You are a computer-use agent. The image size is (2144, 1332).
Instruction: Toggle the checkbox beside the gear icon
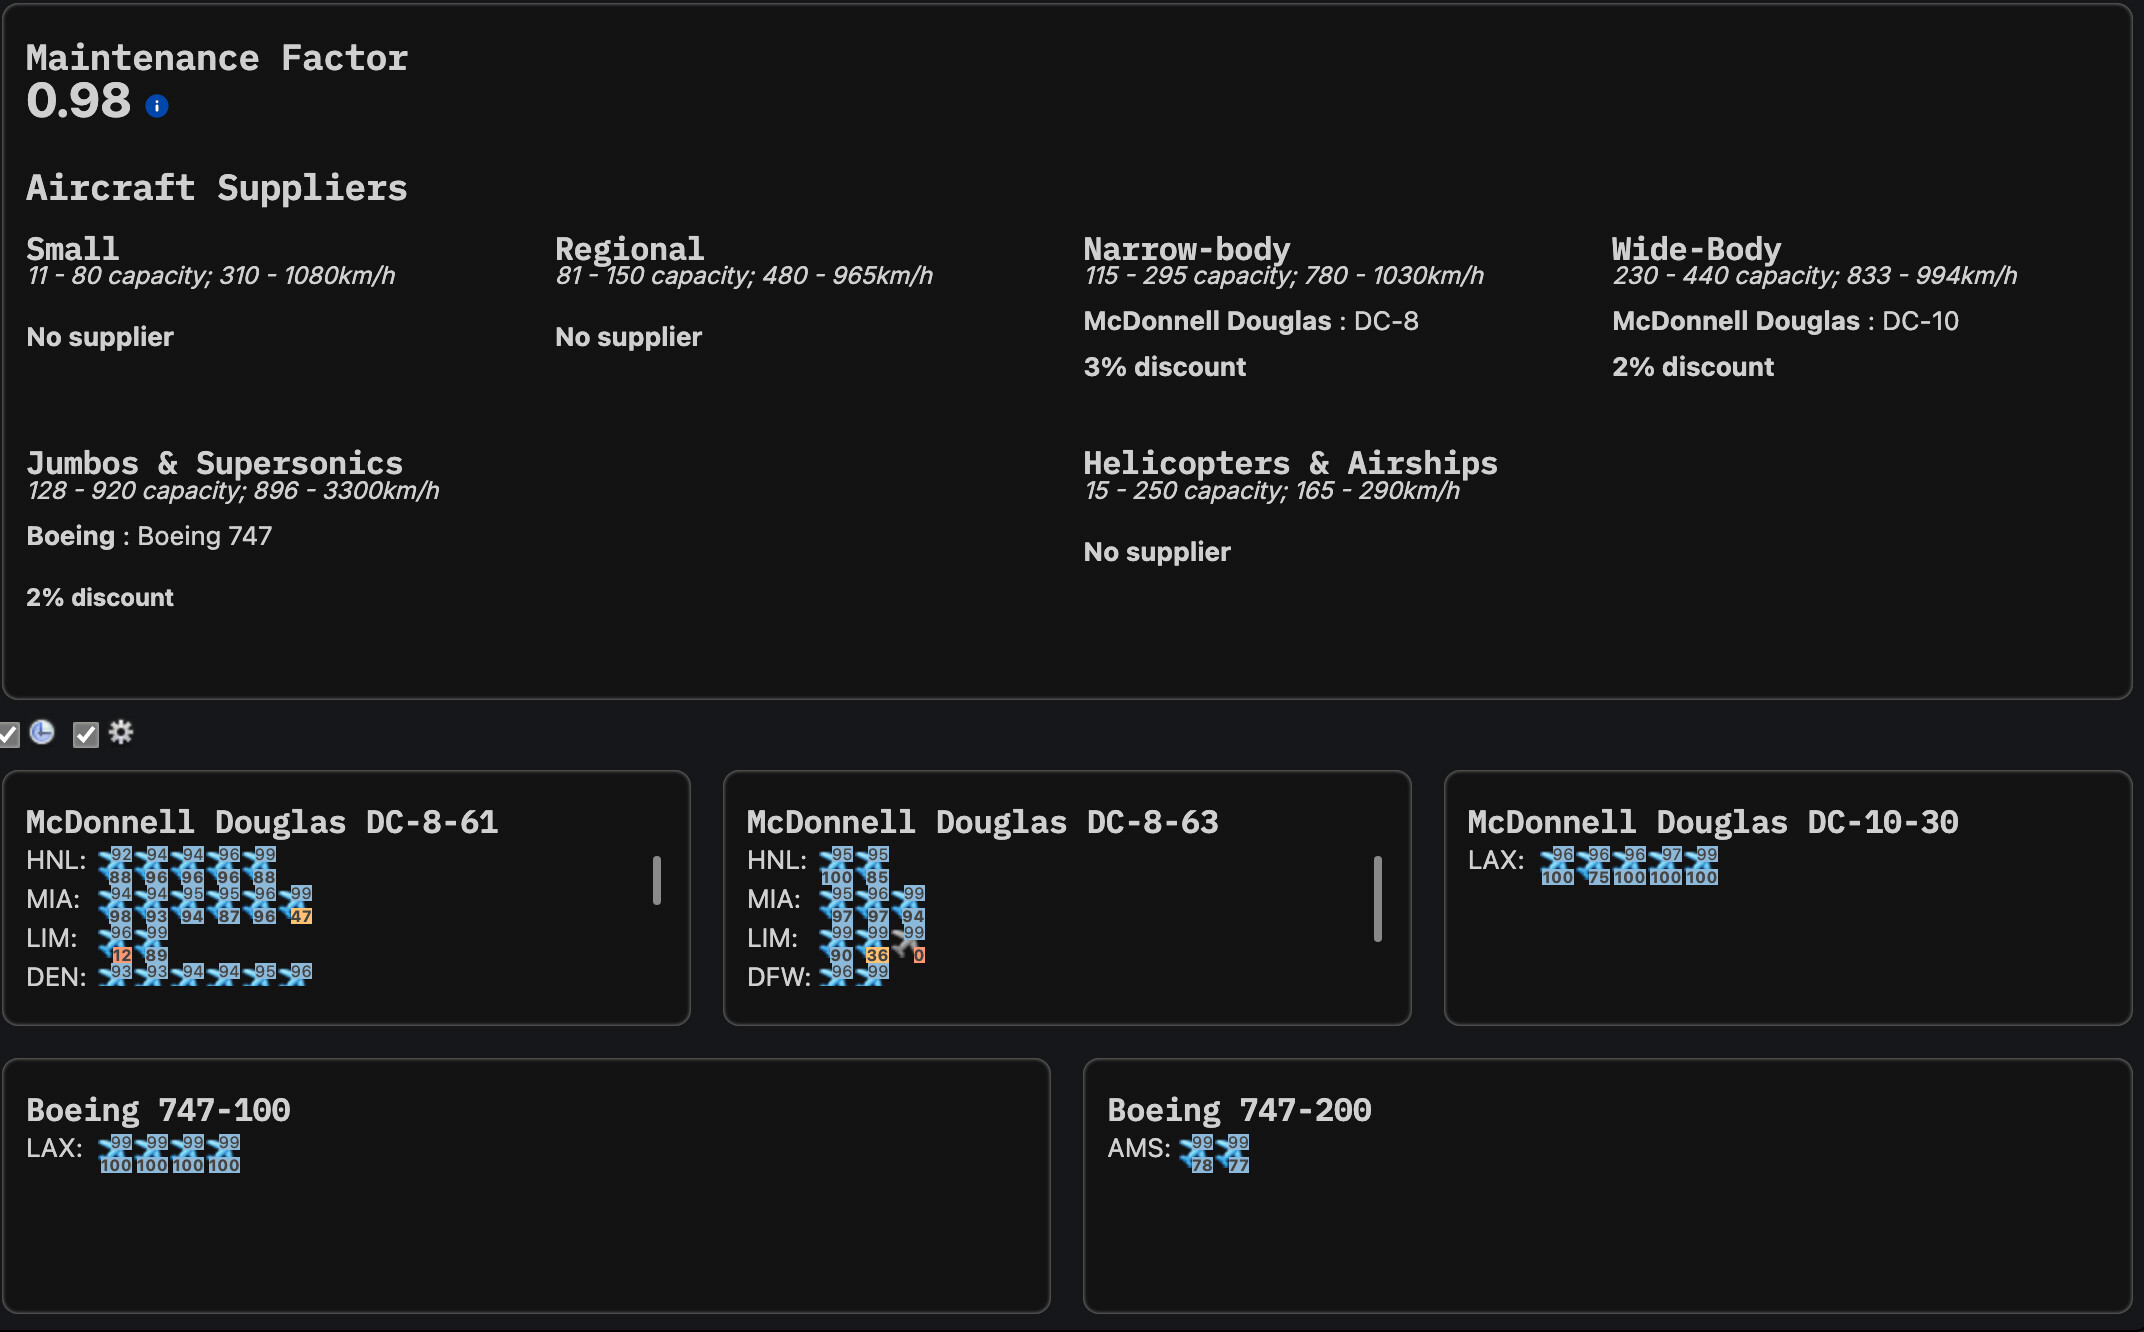[x=86, y=735]
